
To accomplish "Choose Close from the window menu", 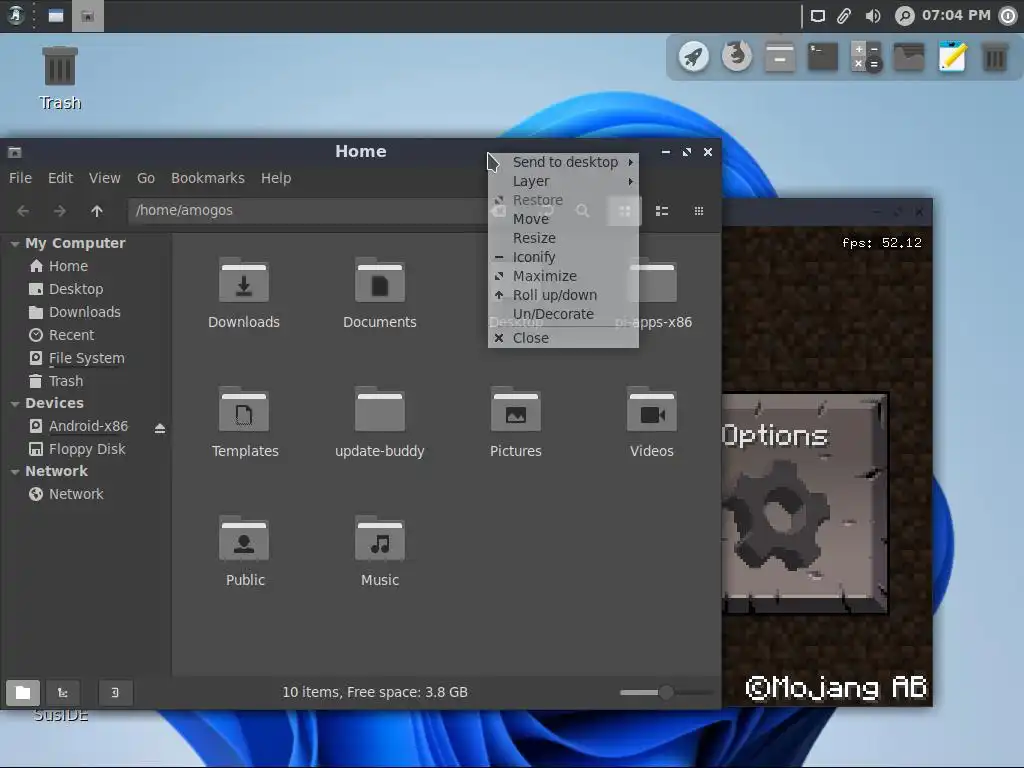I will coord(563,338).
